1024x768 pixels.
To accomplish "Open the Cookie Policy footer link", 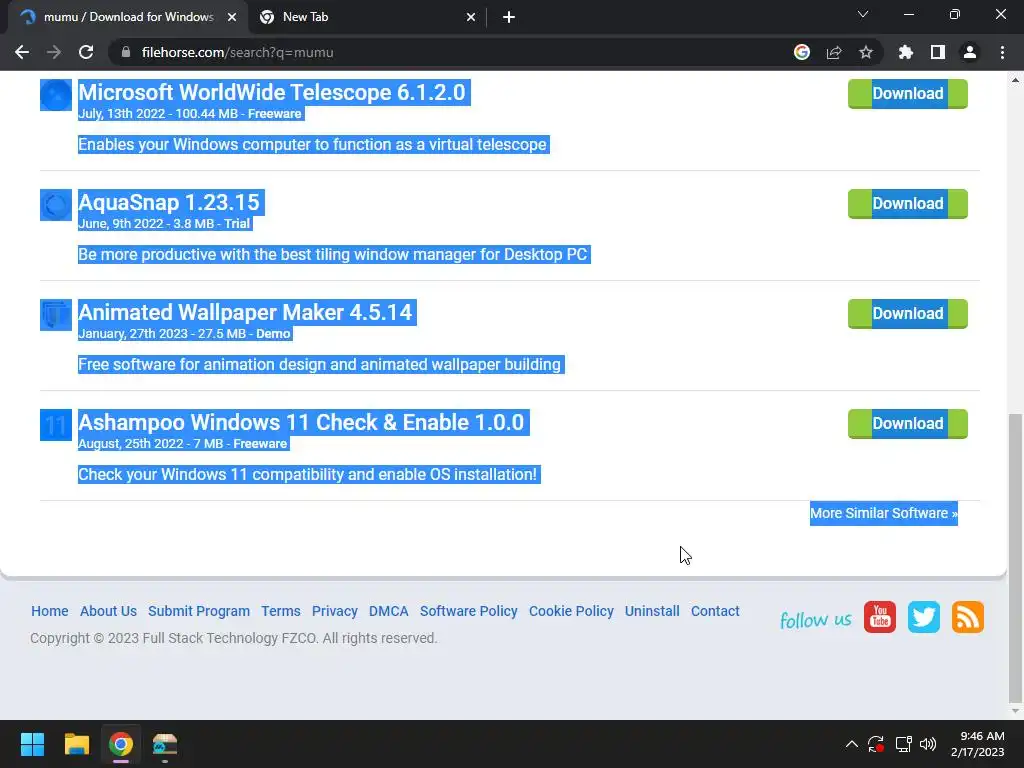I will click(x=571, y=611).
